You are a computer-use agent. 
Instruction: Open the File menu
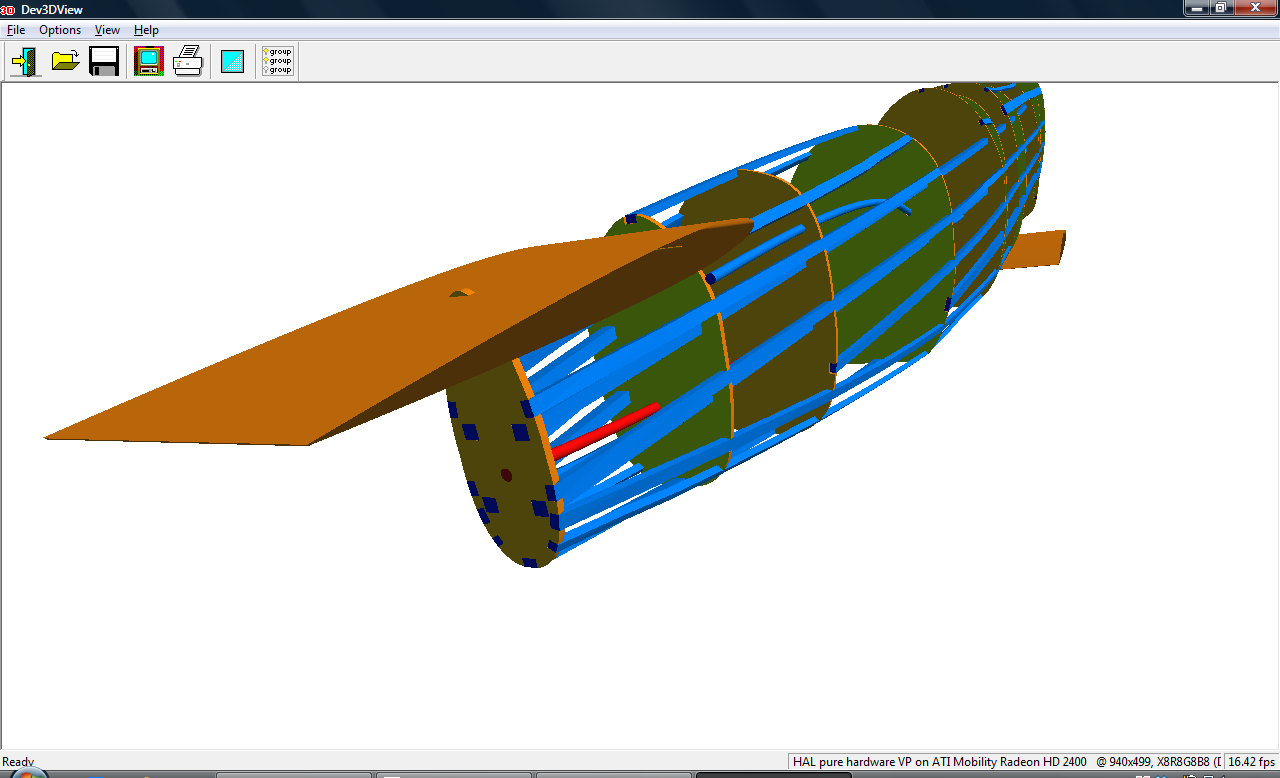(16, 30)
